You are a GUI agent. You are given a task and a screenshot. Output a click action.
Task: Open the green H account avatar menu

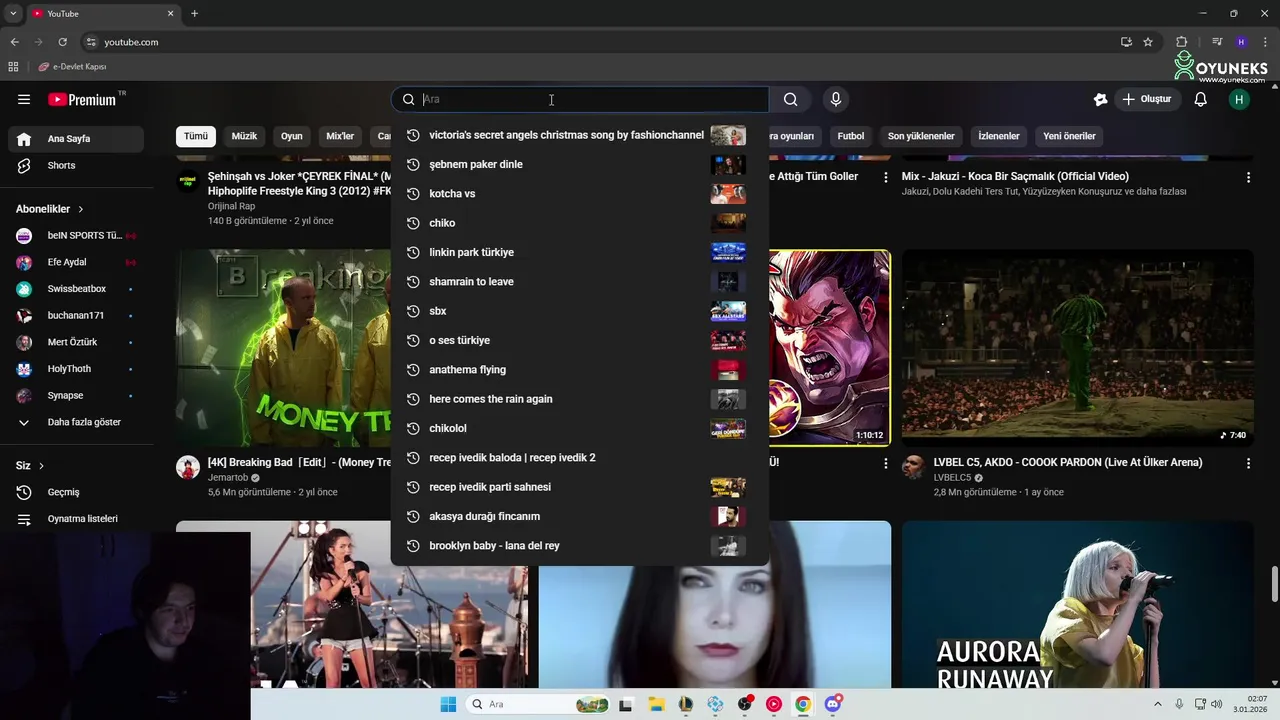(1239, 99)
